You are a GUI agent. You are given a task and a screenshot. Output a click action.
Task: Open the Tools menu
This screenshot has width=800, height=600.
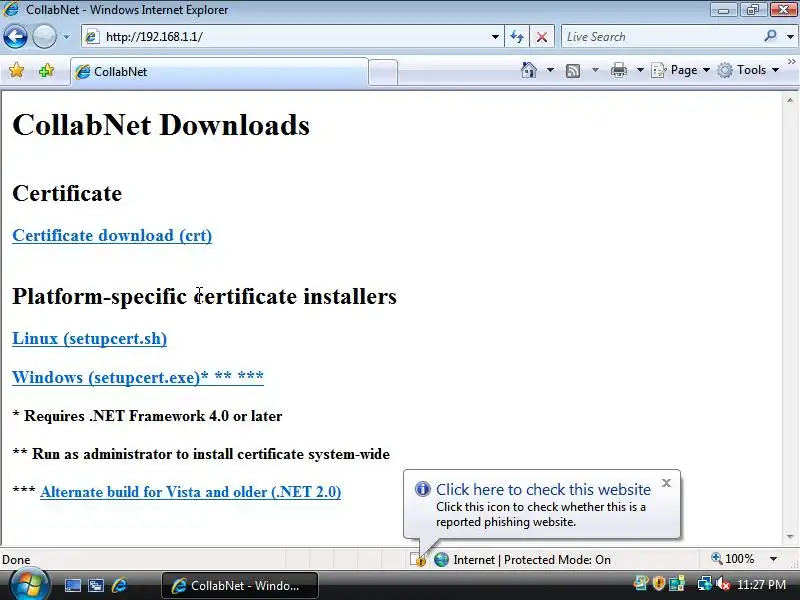pyautogui.click(x=748, y=70)
